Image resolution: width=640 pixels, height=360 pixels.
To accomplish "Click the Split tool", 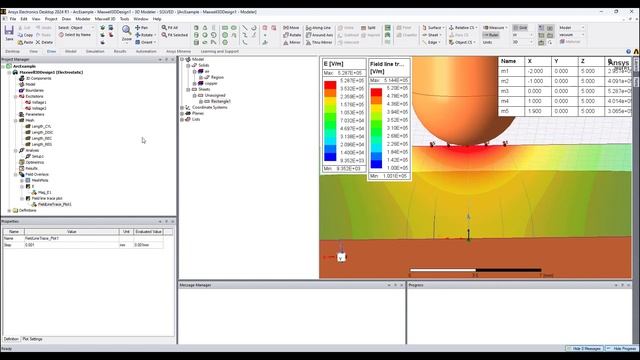I will (368, 28).
